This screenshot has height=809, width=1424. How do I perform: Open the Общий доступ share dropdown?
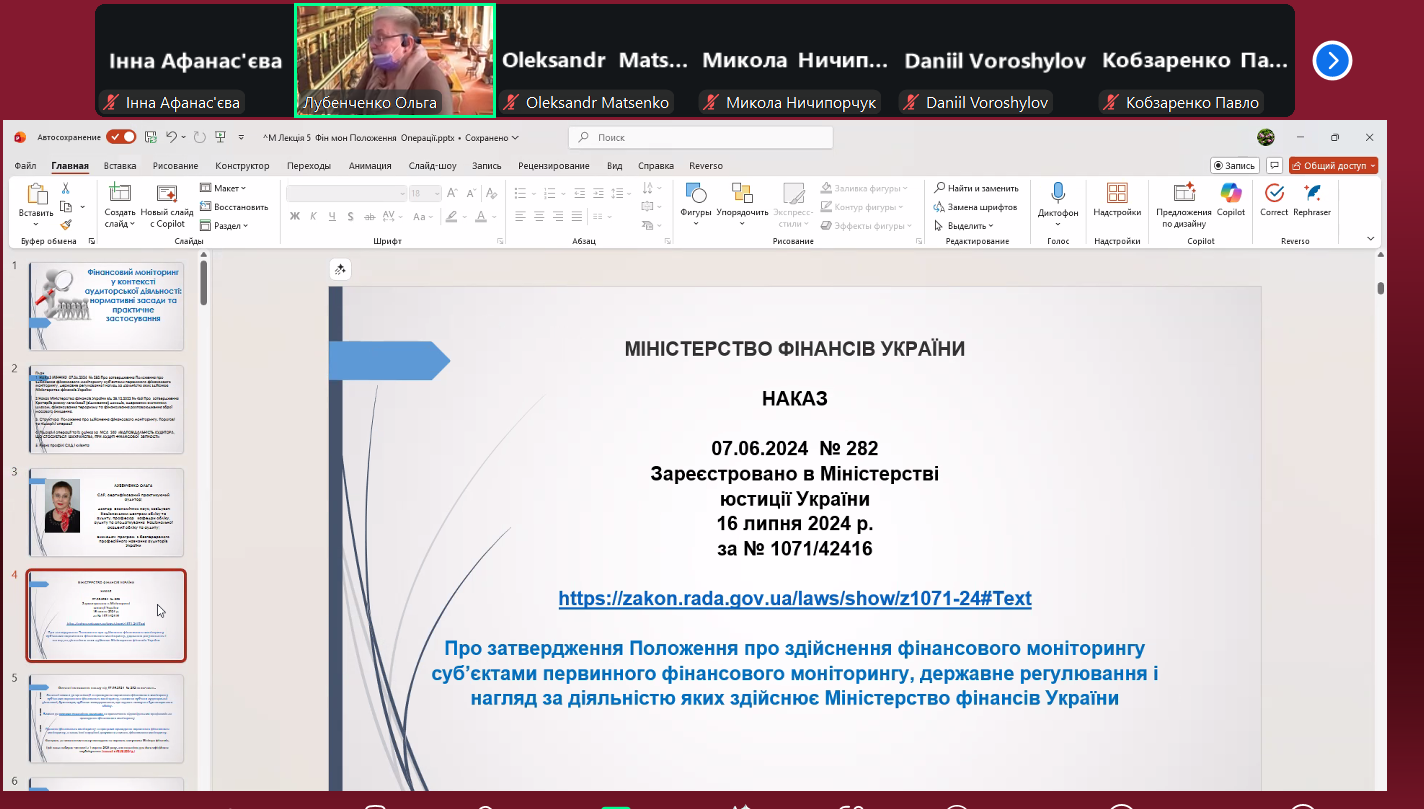point(1333,166)
